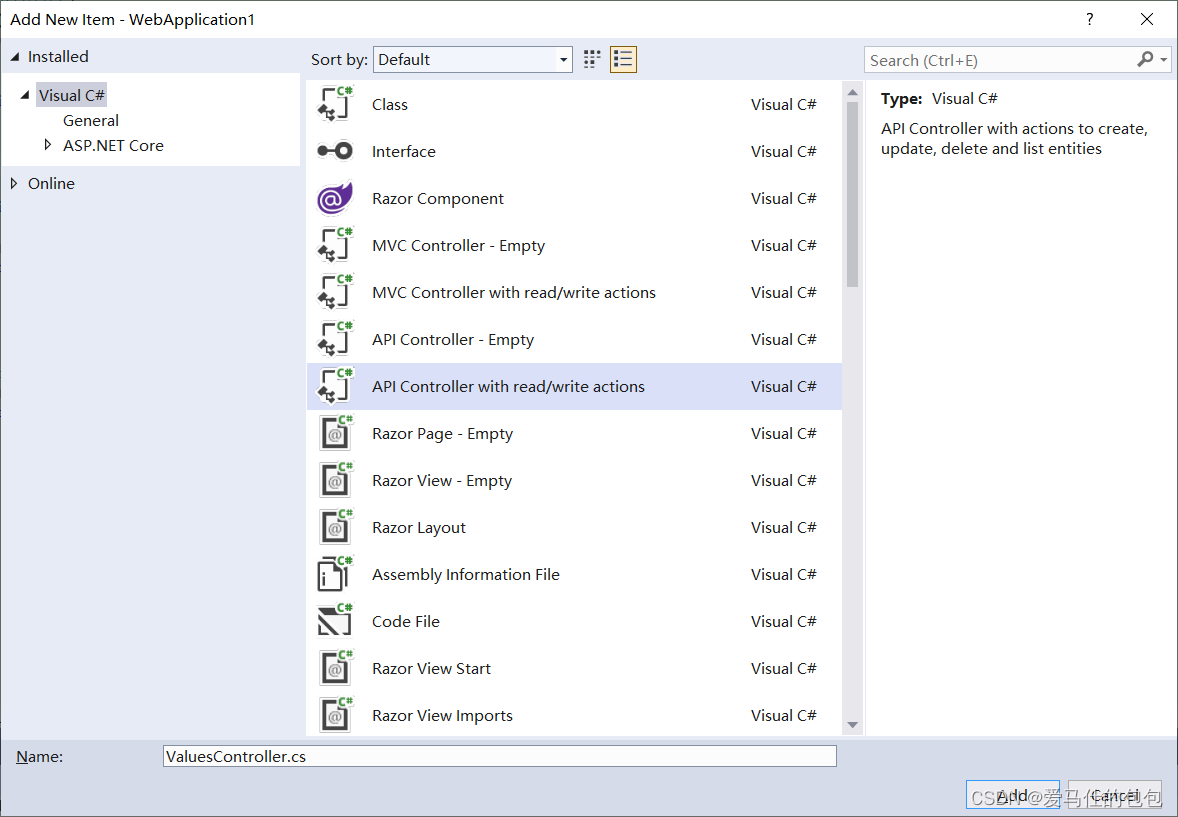Viewport: 1178px width, 817px height.
Task: Select Razor View Start name
Action: 431,668
